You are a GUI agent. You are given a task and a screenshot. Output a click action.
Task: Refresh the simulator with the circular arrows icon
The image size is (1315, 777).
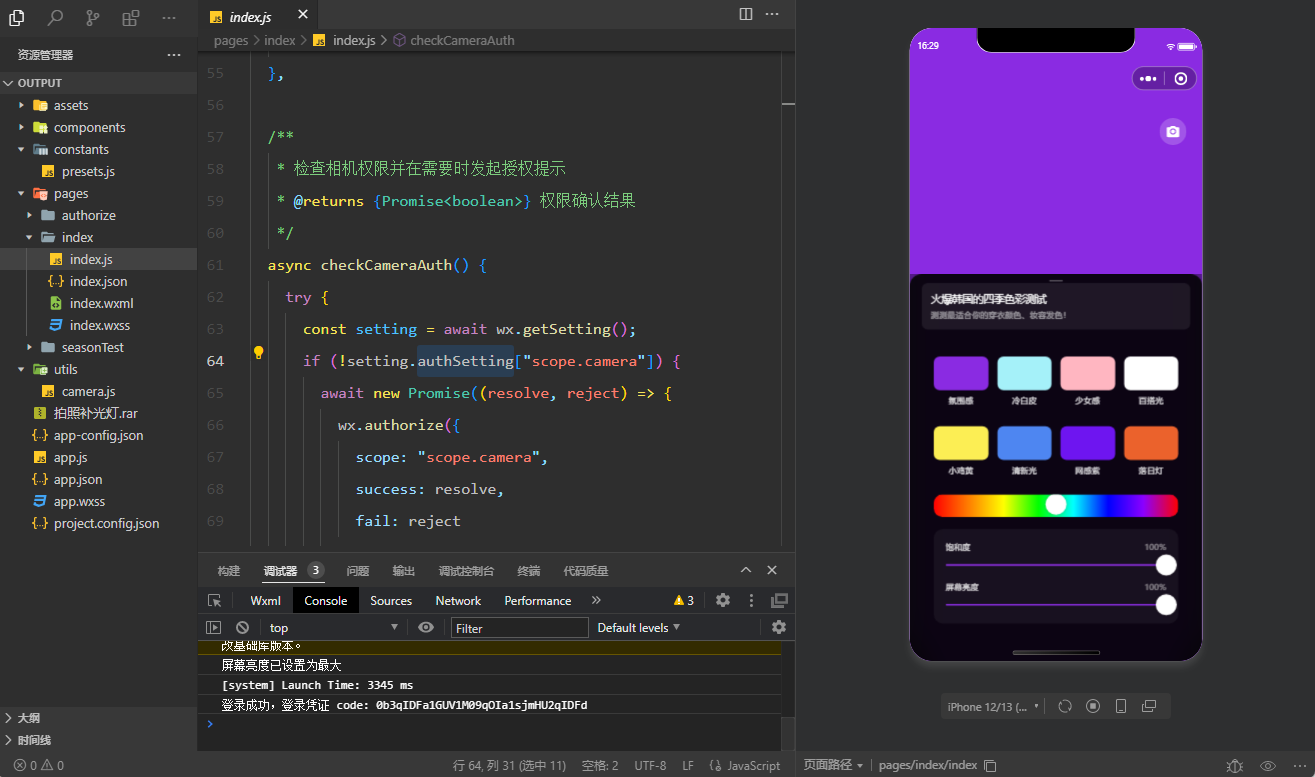[1065, 706]
